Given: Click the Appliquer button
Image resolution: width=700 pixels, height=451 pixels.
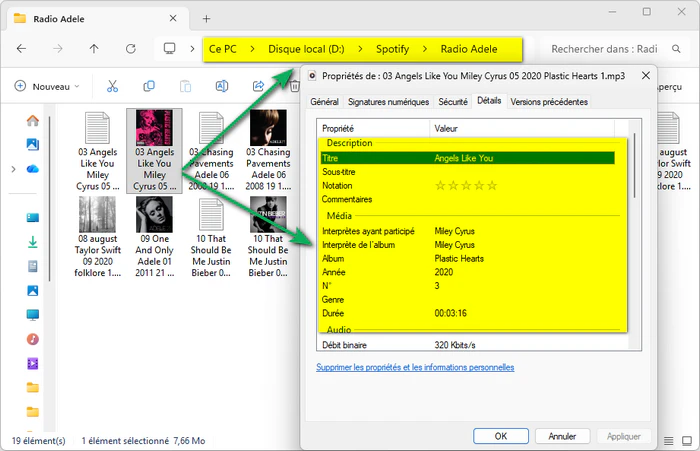Looking at the screenshot, I should click(x=623, y=436).
